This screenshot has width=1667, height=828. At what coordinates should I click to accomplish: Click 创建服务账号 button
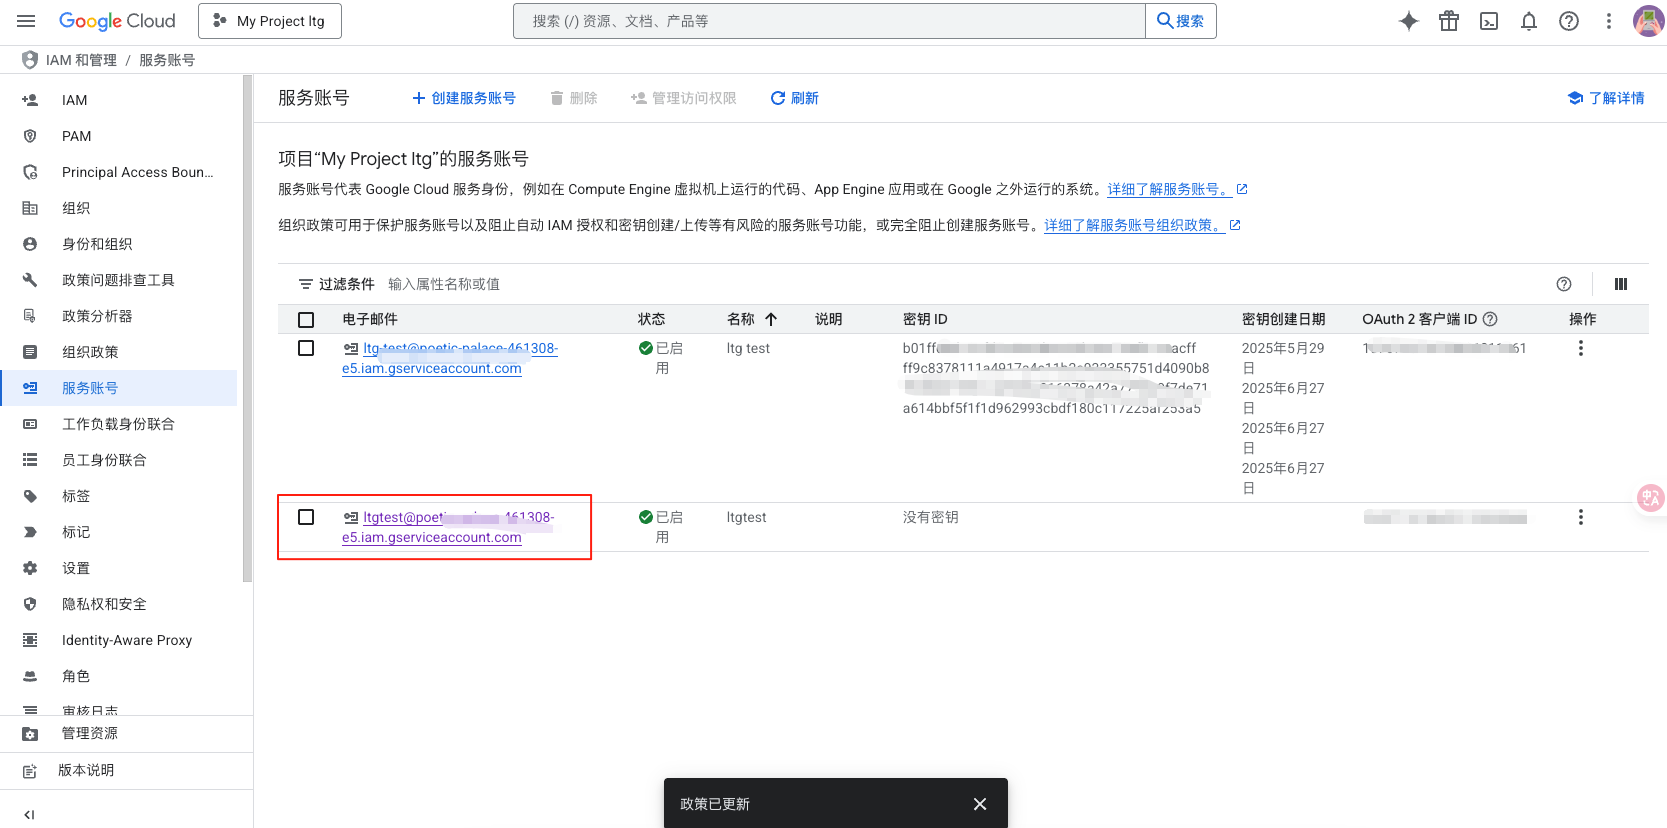coord(464,98)
